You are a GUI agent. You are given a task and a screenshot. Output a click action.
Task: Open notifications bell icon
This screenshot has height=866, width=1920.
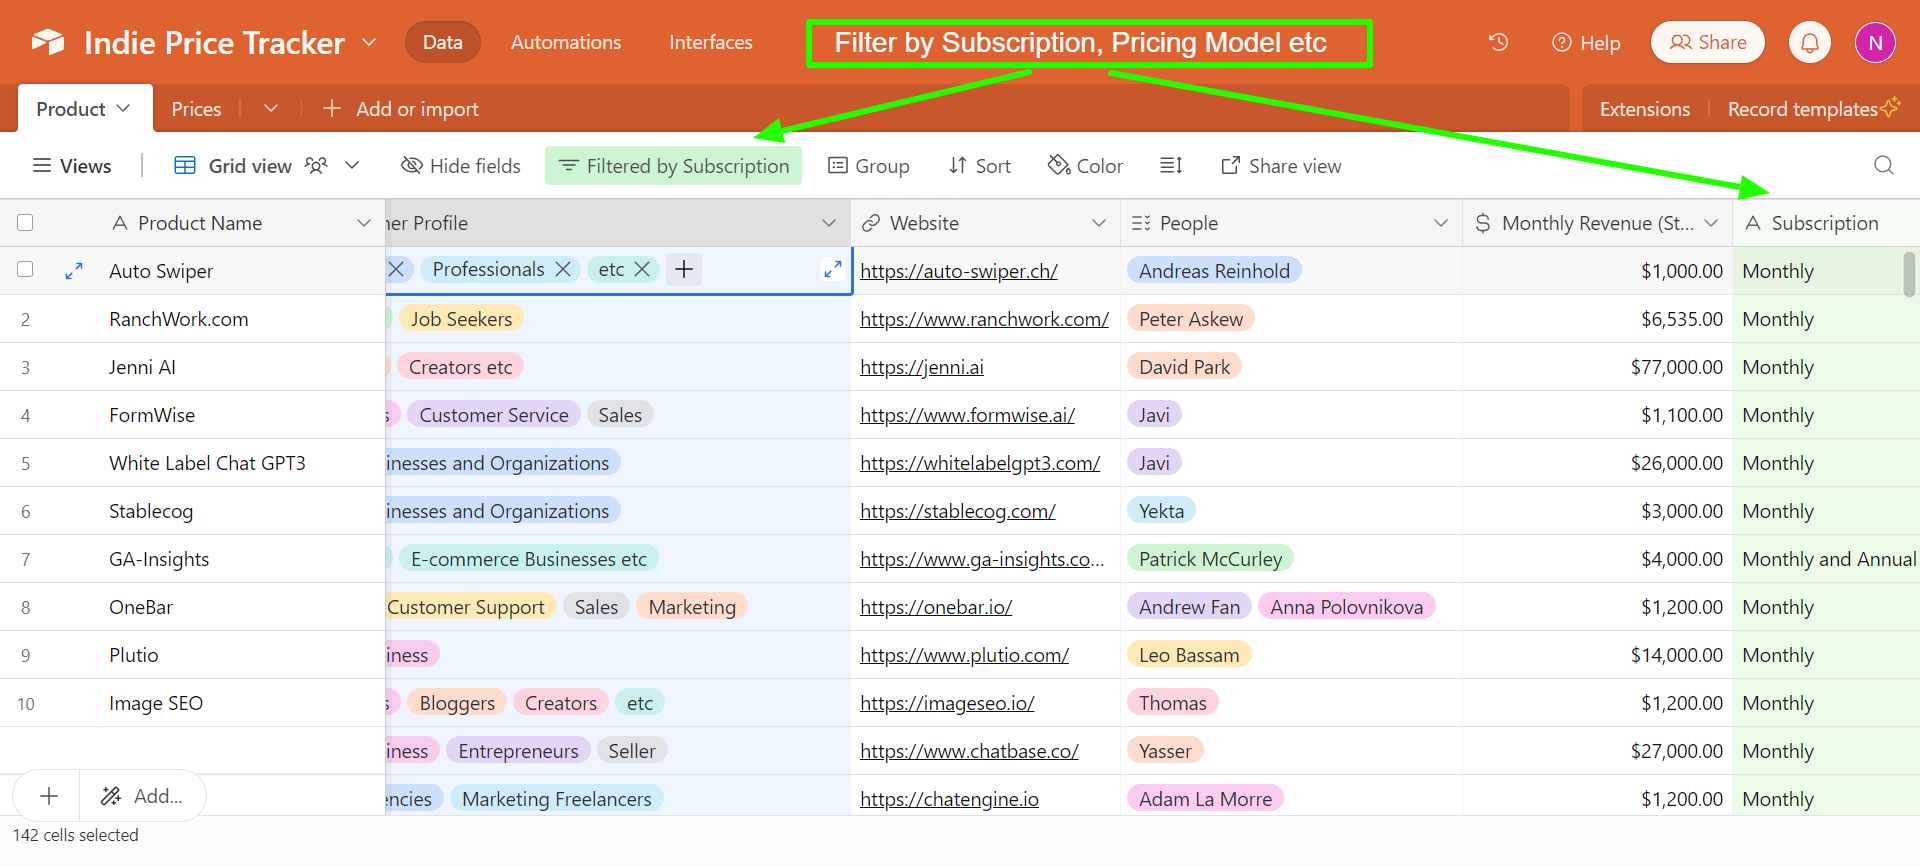[x=1809, y=42]
